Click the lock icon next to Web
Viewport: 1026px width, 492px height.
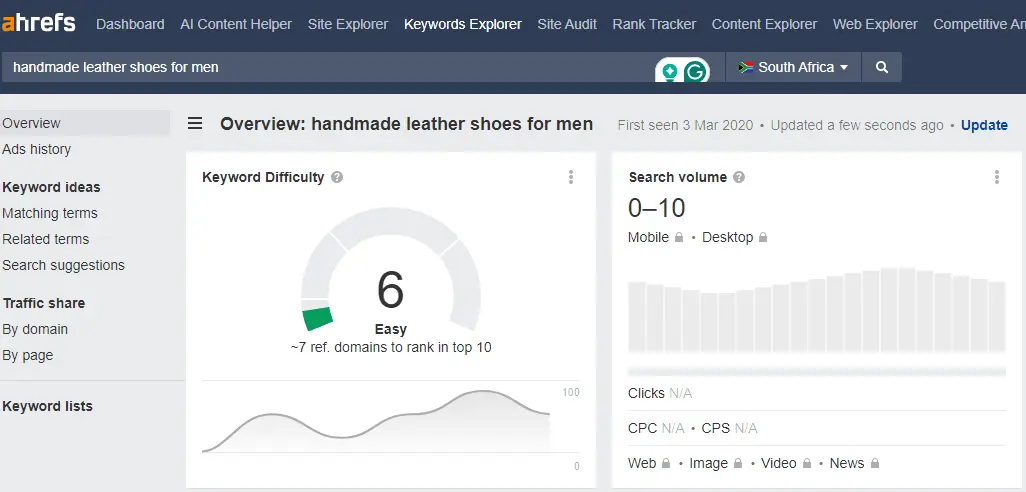point(665,463)
